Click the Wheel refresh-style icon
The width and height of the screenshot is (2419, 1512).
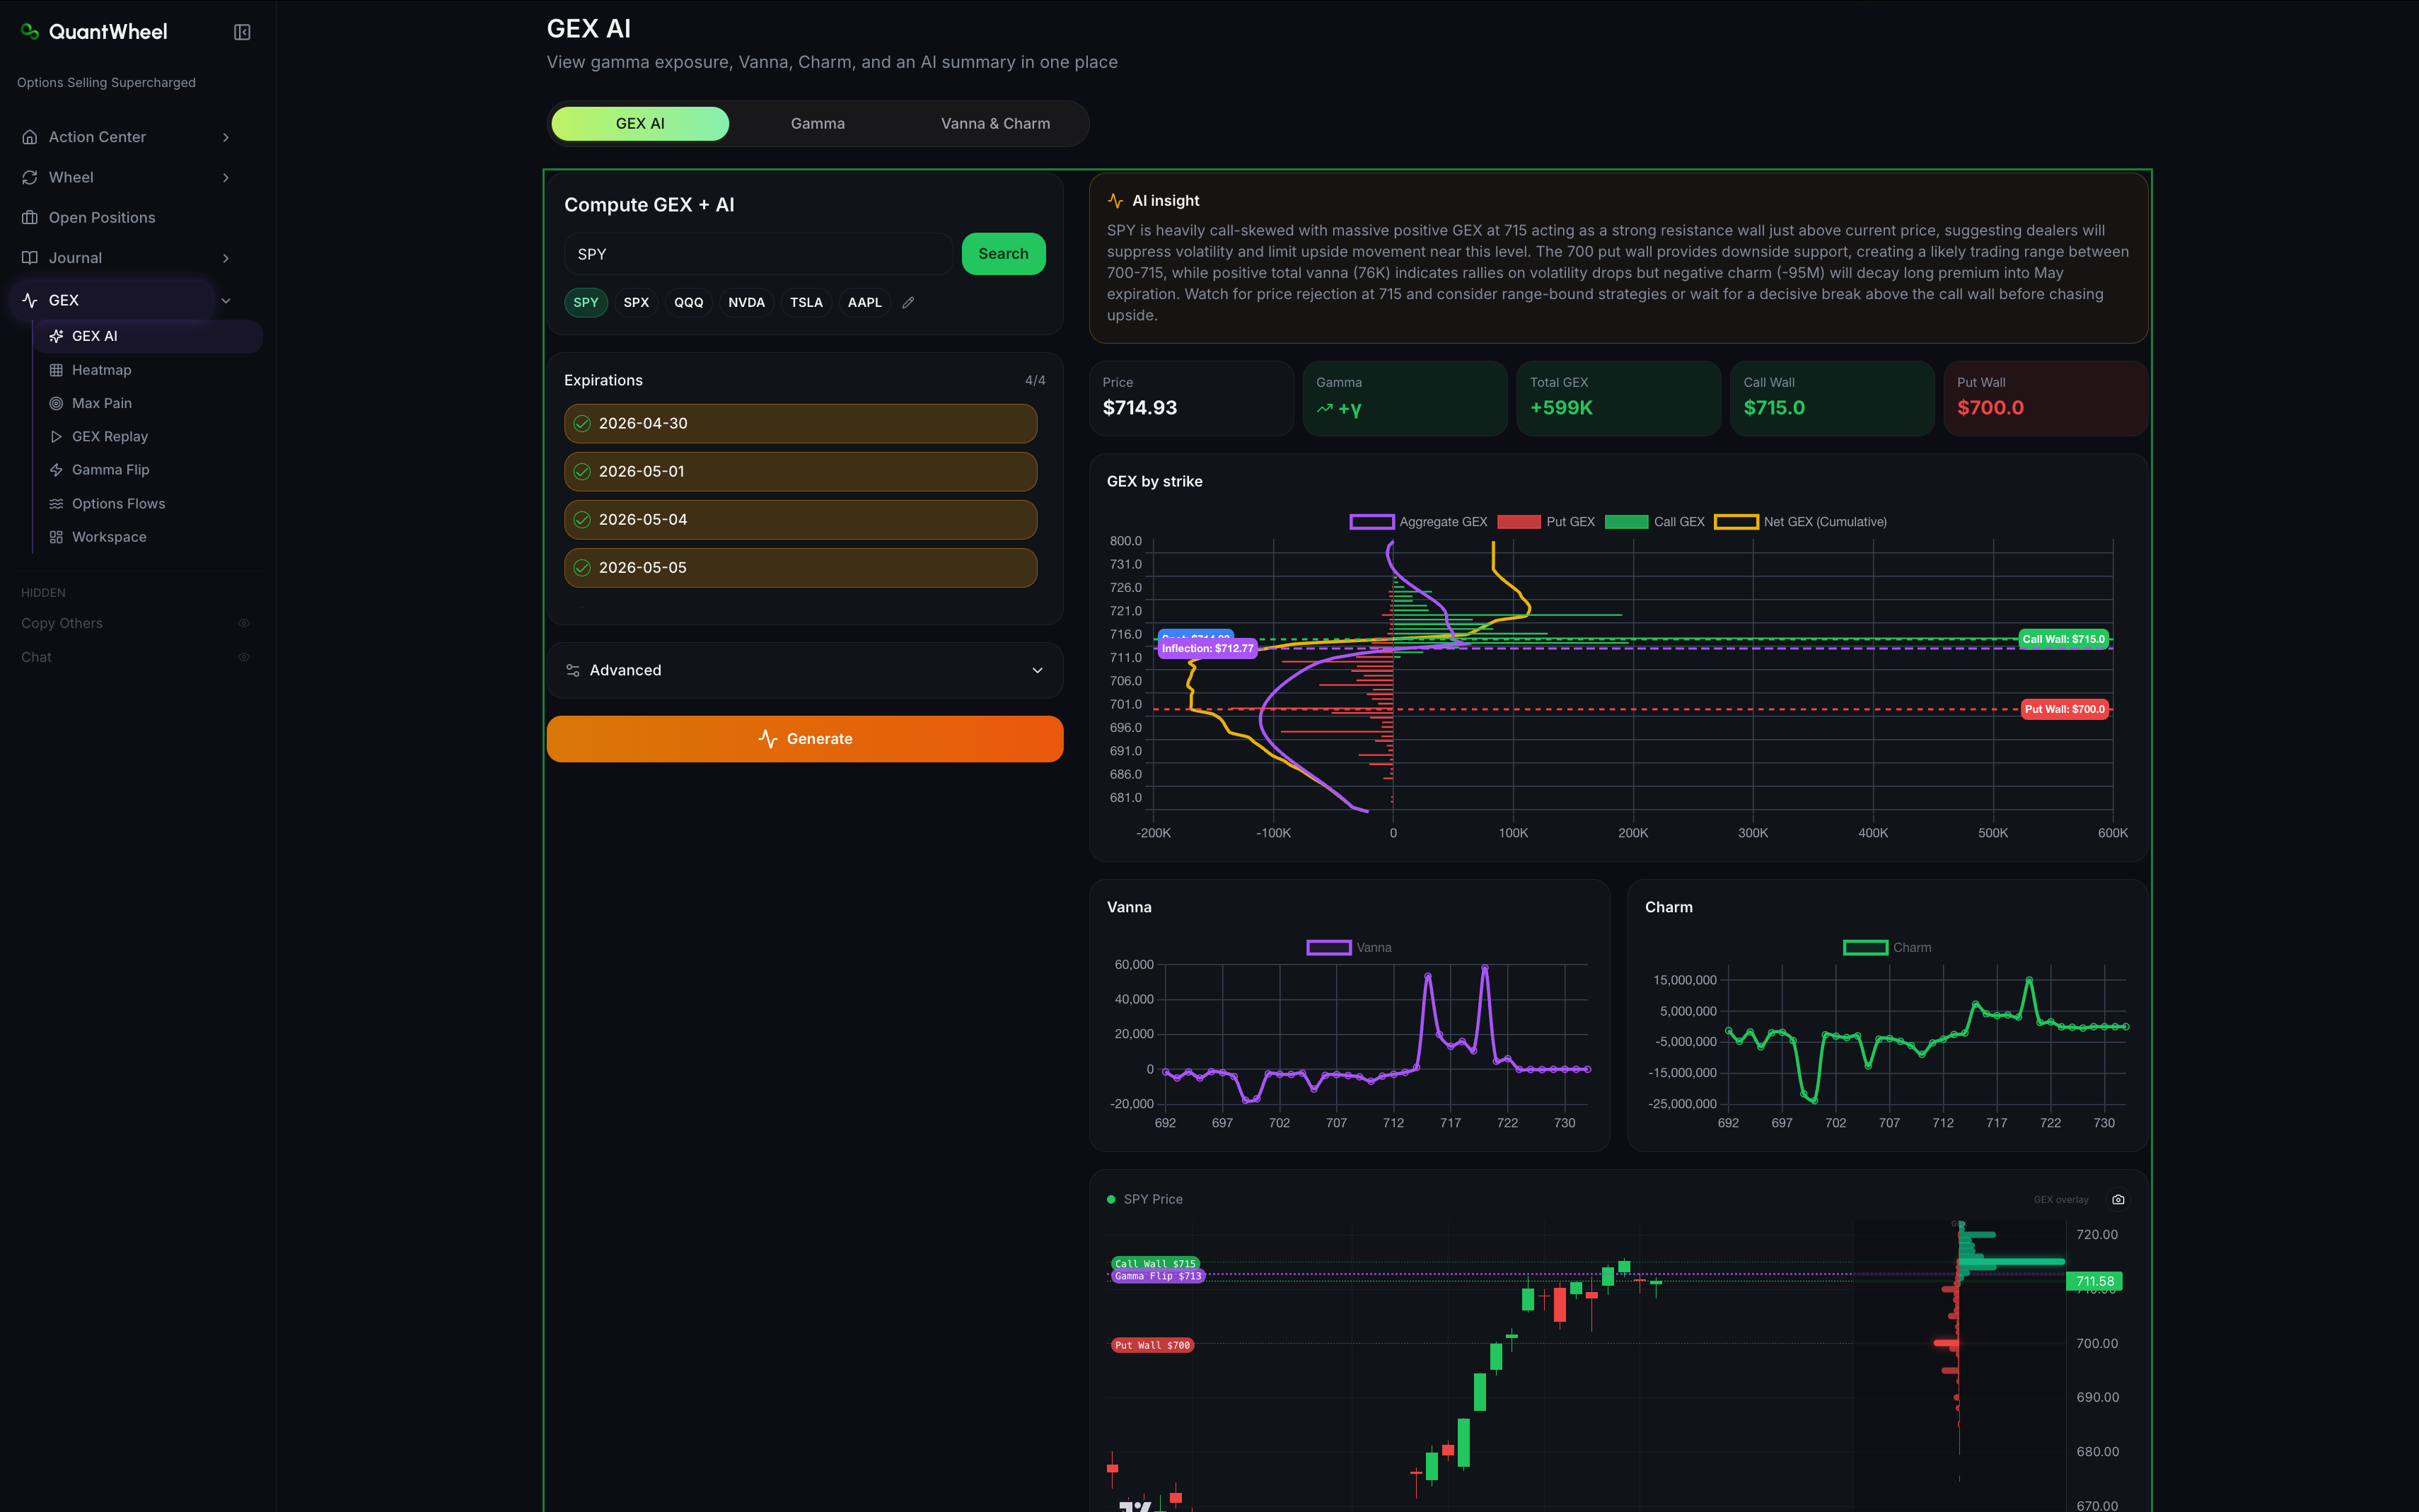coord(30,177)
